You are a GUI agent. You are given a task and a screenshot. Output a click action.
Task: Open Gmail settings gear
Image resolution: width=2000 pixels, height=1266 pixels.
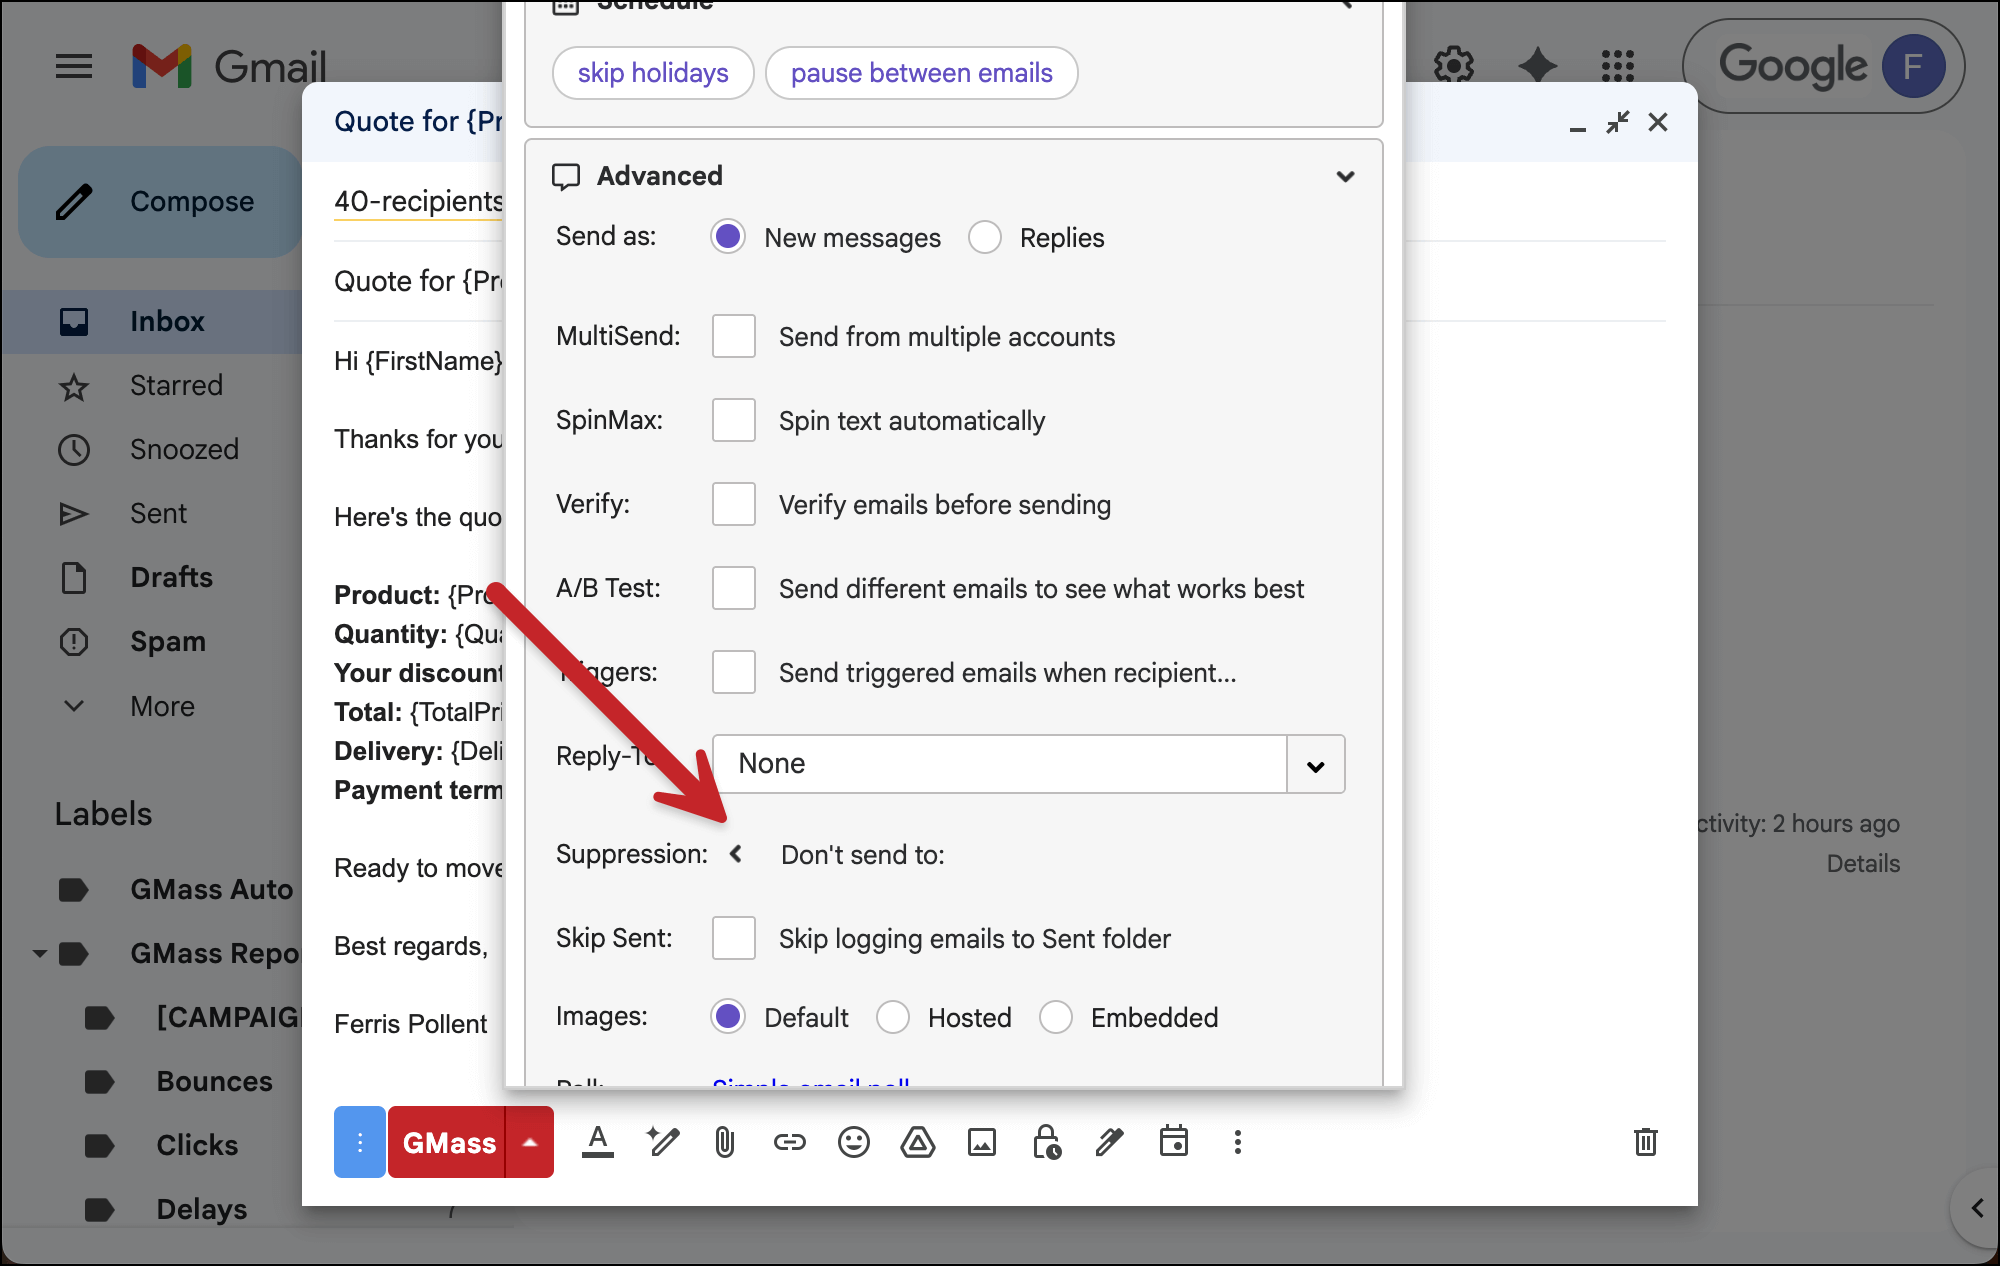tap(1453, 65)
